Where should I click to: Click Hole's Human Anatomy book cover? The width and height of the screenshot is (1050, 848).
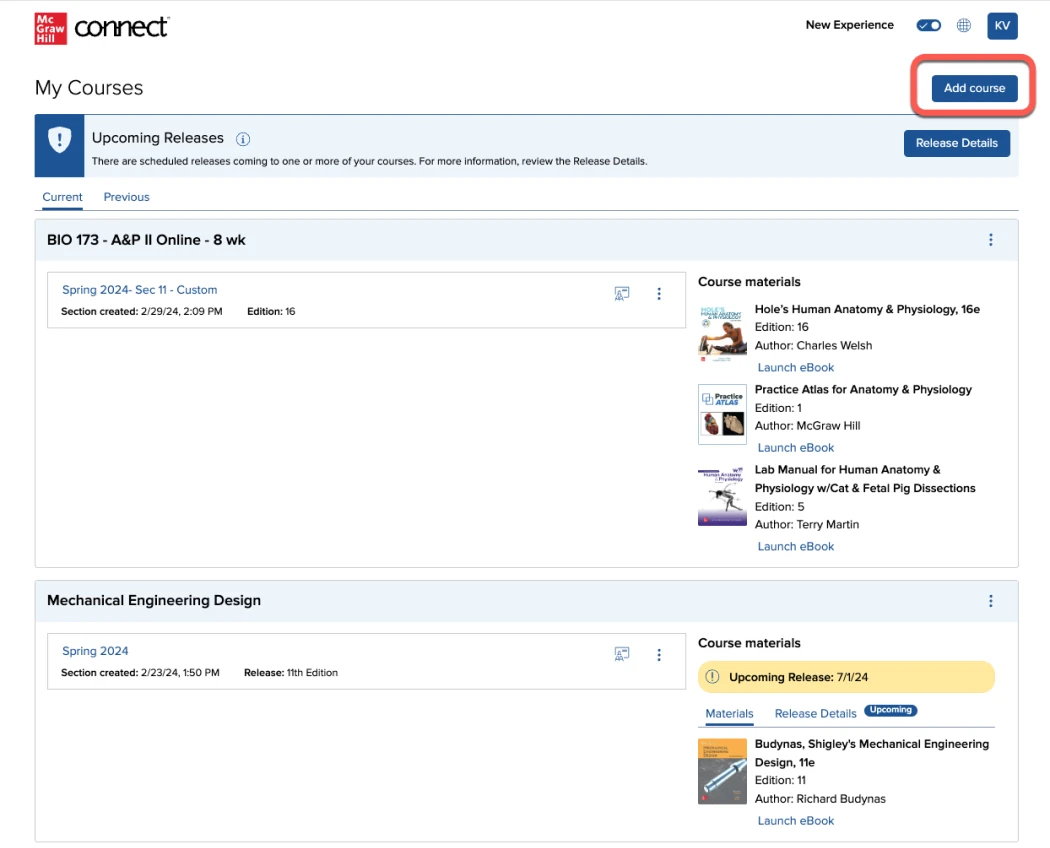click(722, 334)
